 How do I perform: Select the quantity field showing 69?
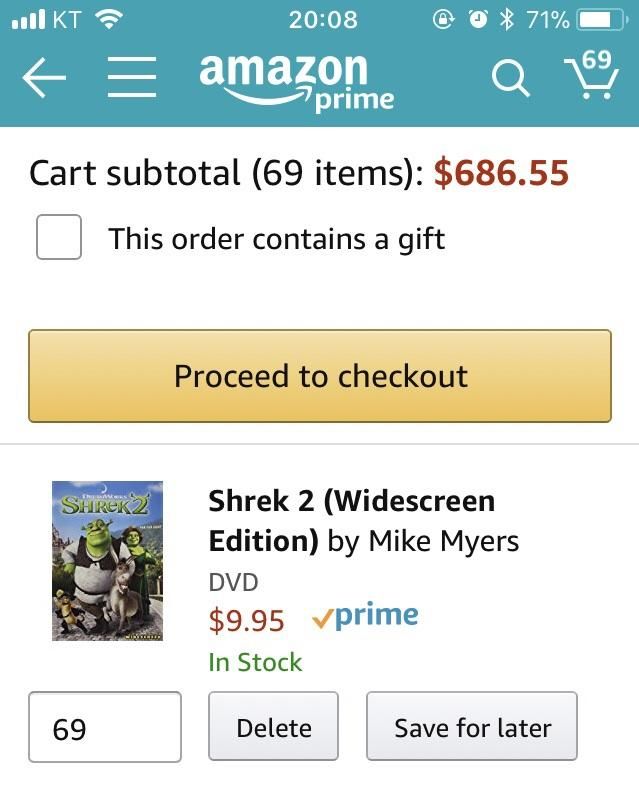105,727
